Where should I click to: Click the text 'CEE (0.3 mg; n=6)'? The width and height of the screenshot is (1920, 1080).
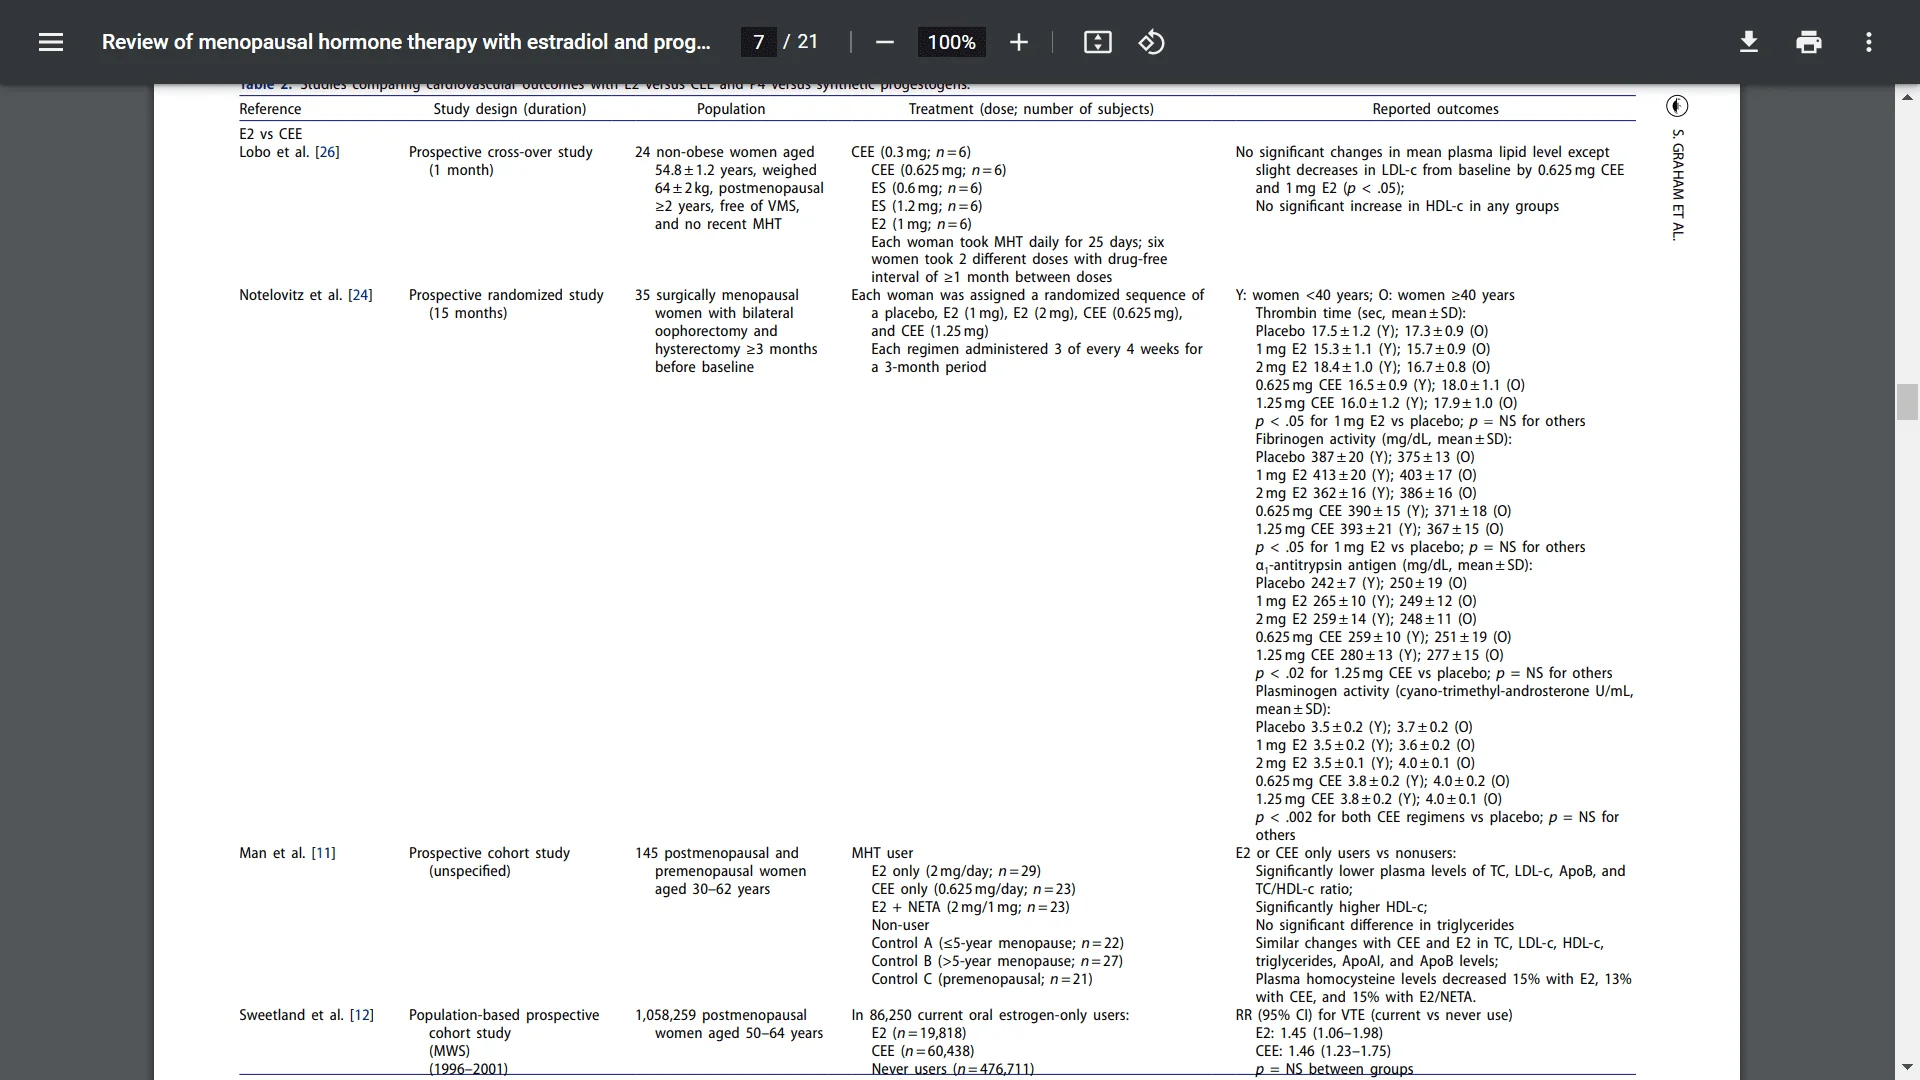pos(911,152)
